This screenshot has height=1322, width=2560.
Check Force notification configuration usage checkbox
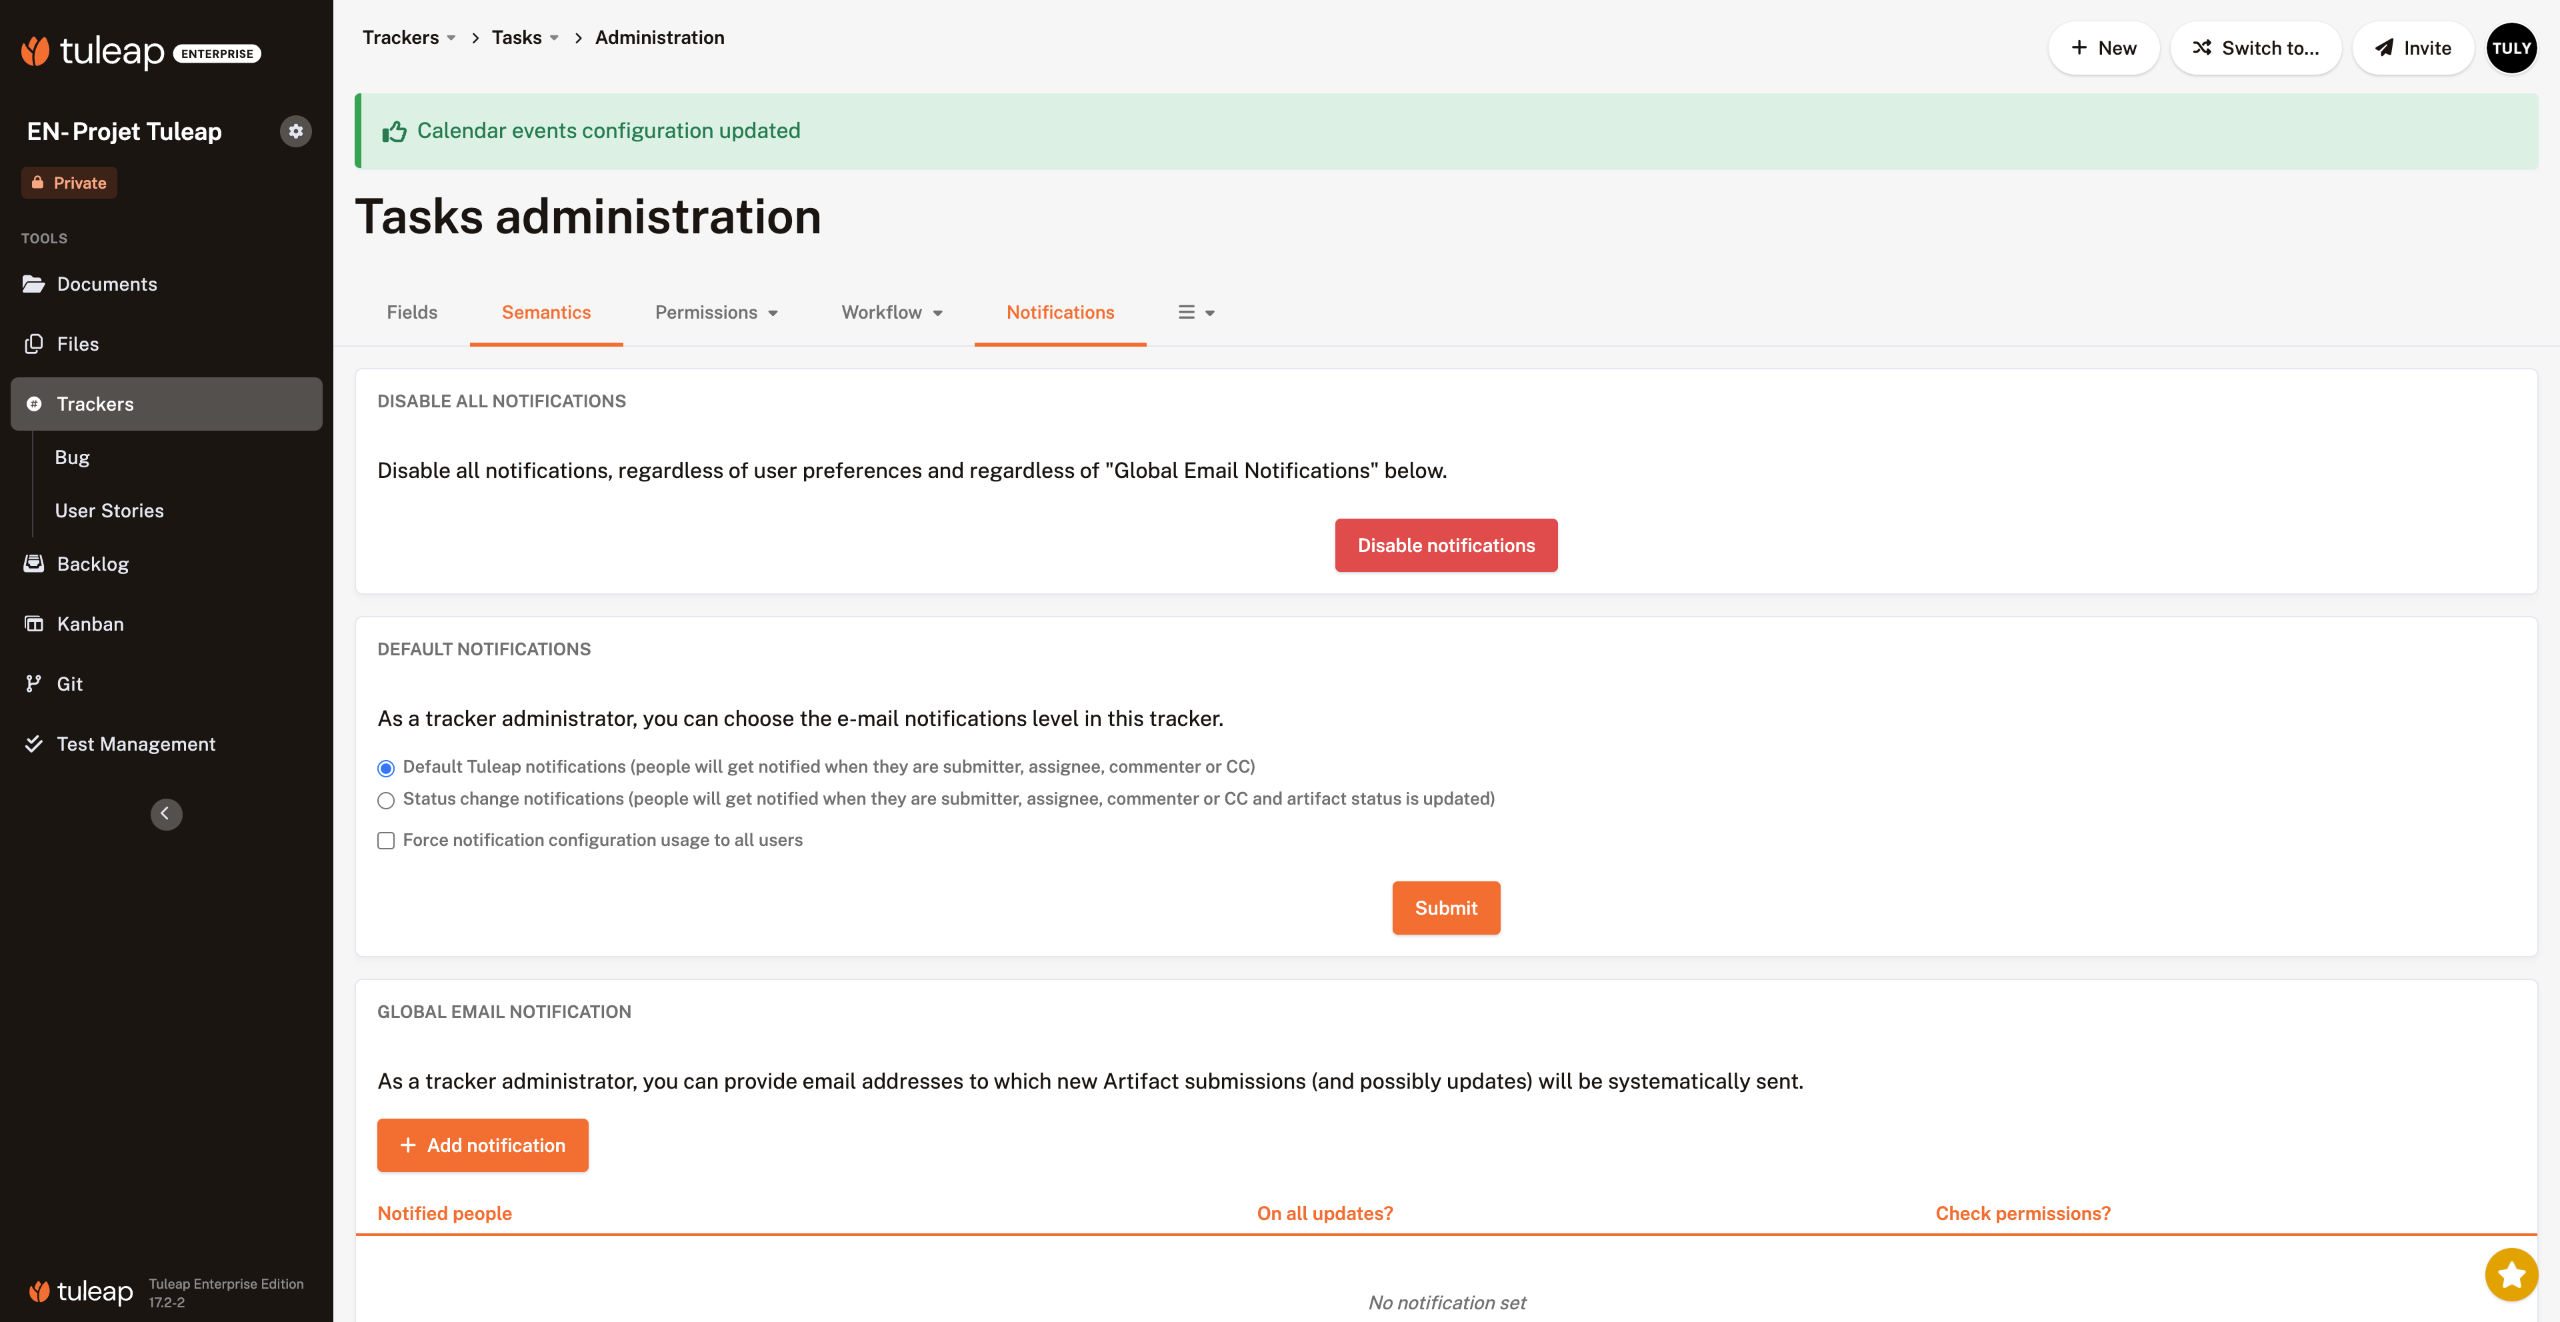386,841
